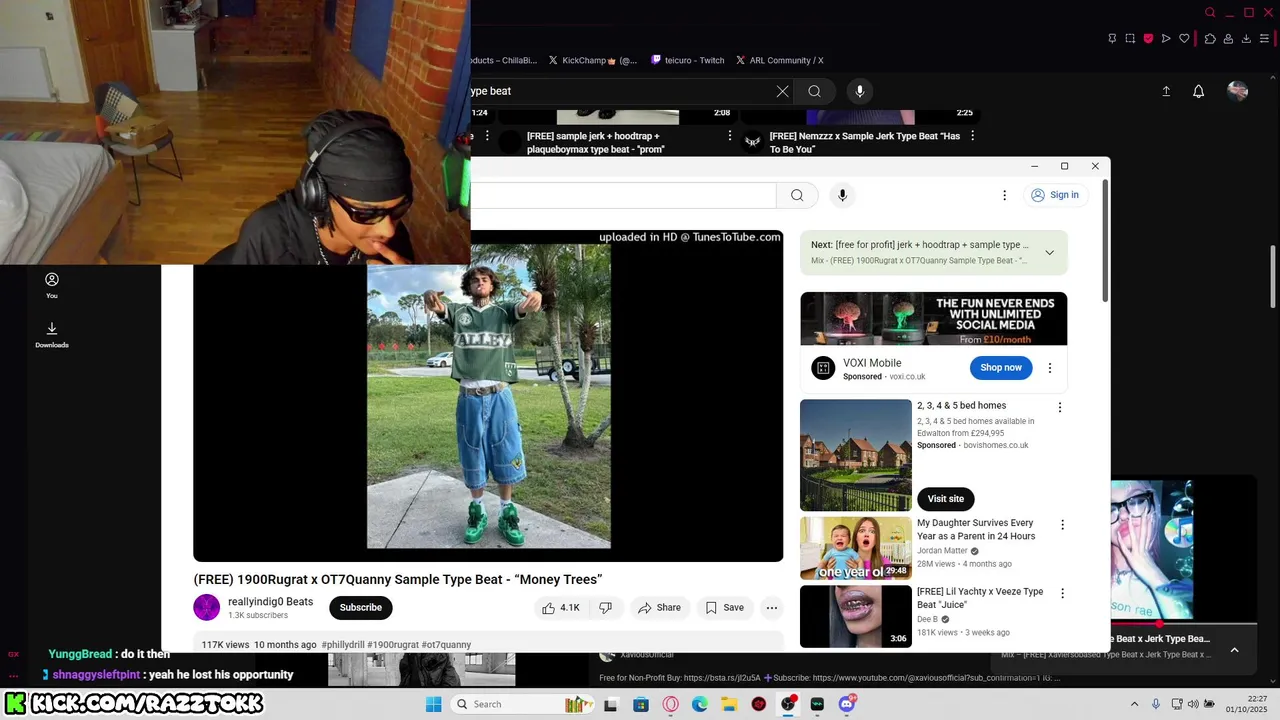Open options for 2, 3, 4 & 5 bed homes ad
1280x720 pixels.
[x=1060, y=407]
